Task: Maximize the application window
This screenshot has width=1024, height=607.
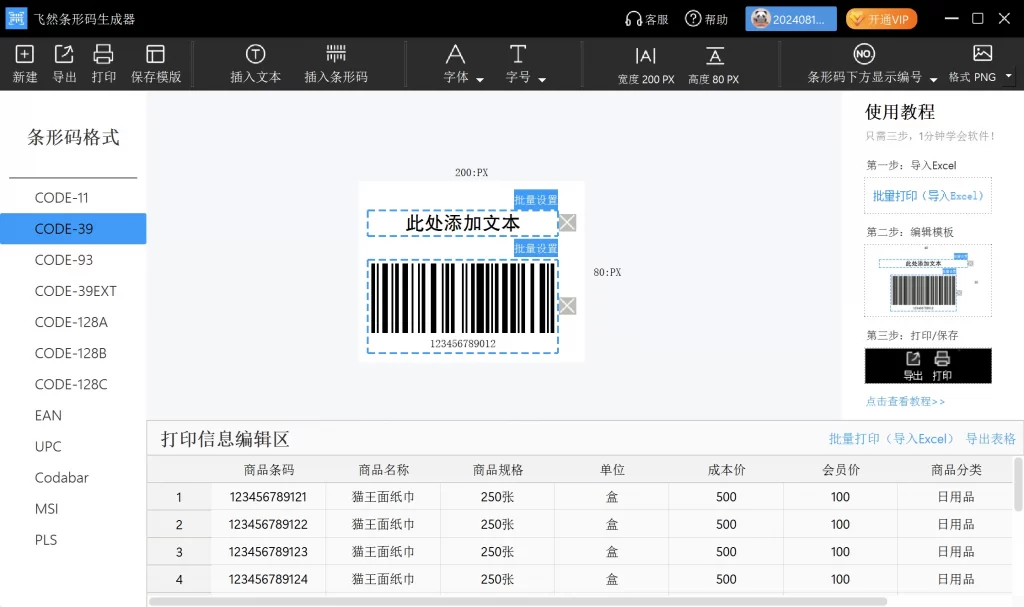Action: (978, 18)
